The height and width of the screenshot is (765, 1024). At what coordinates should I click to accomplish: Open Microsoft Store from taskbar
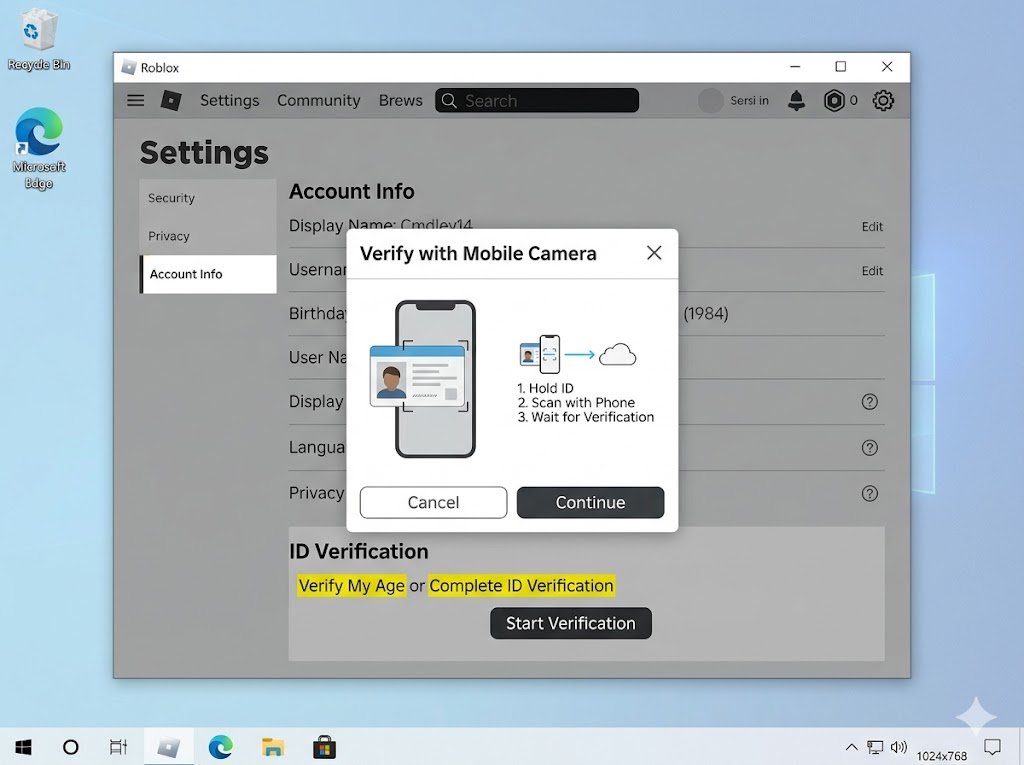pyautogui.click(x=324, y=747)
